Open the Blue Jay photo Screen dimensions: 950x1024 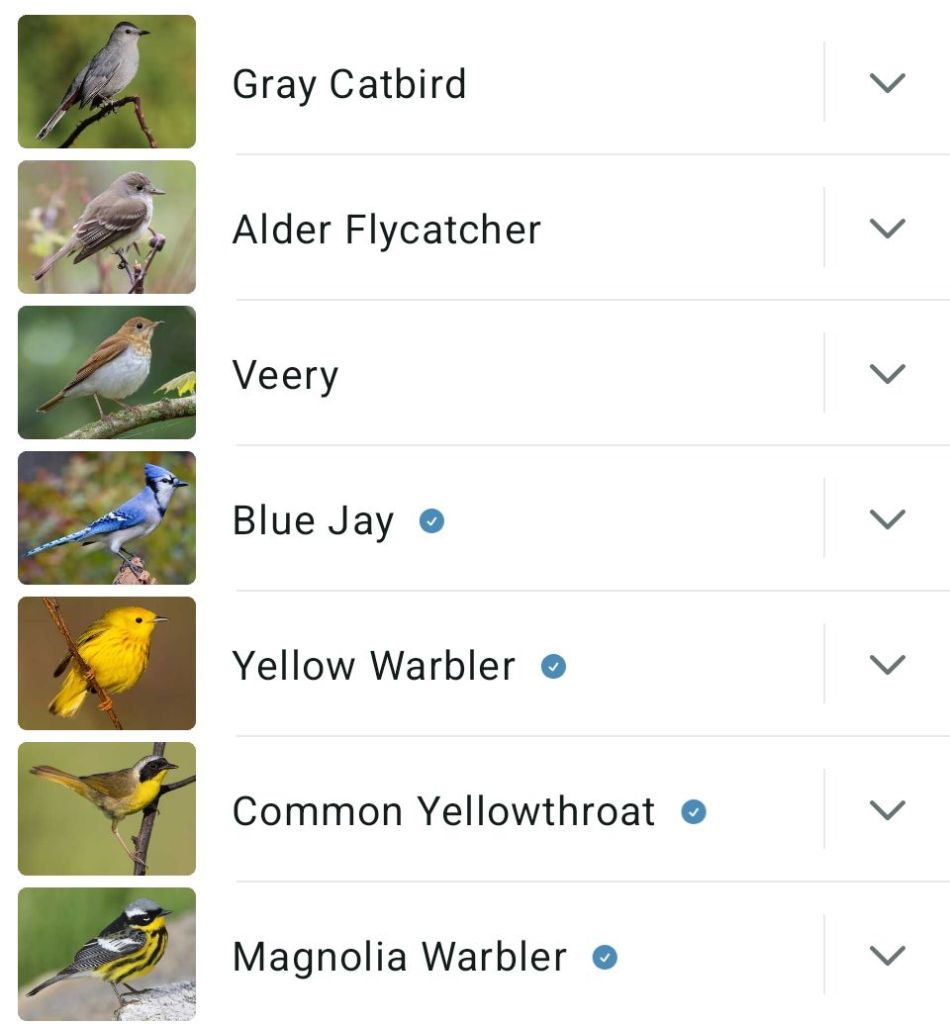pyautogui.click(x=107, y=518)
